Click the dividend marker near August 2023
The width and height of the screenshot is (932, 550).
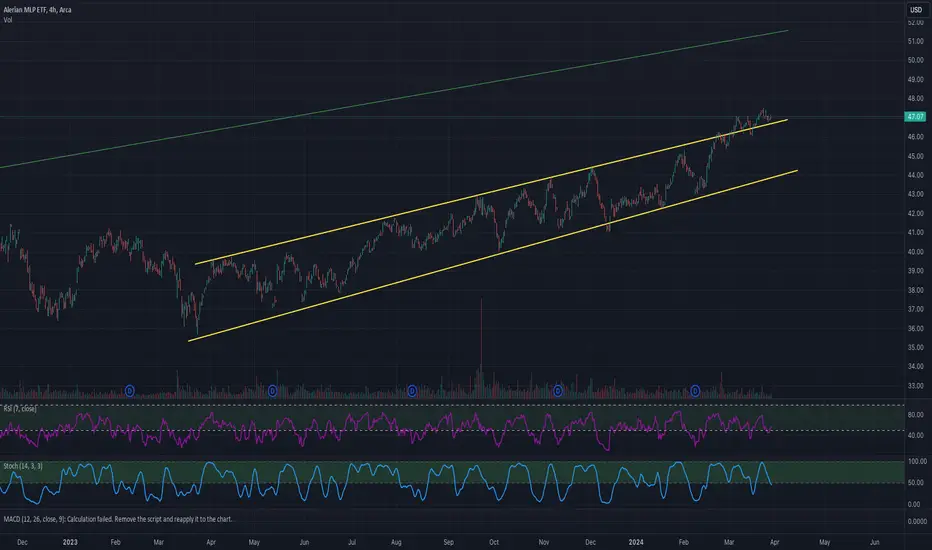coord(412,391)
